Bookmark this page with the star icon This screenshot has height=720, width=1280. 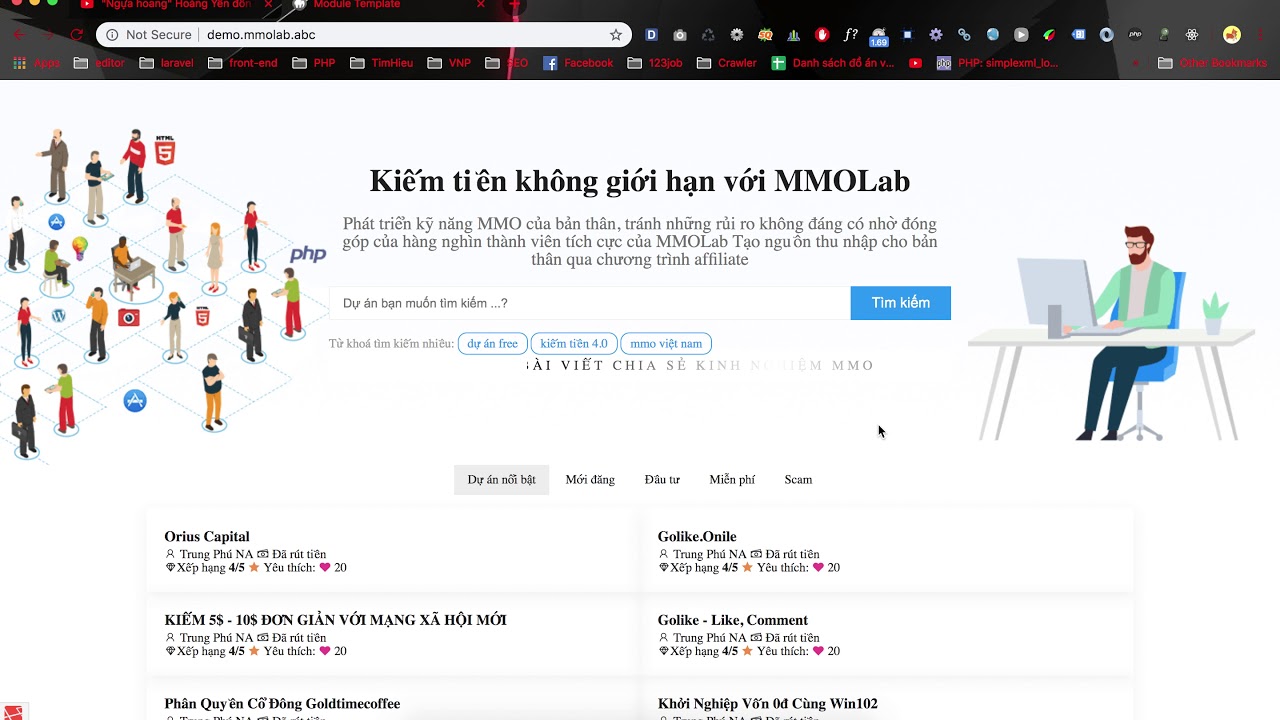coord(616,35)
